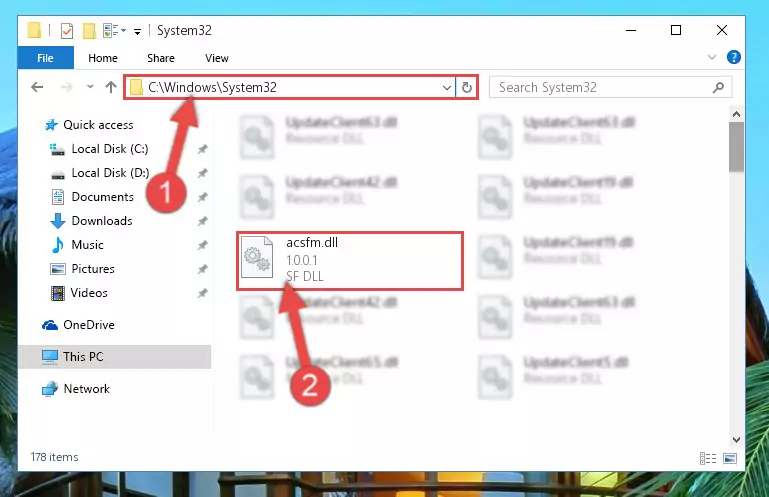This screenshot has width=769, height=497.
Task: Open the File ribbon tab
Action: click(x=45, y=58)
